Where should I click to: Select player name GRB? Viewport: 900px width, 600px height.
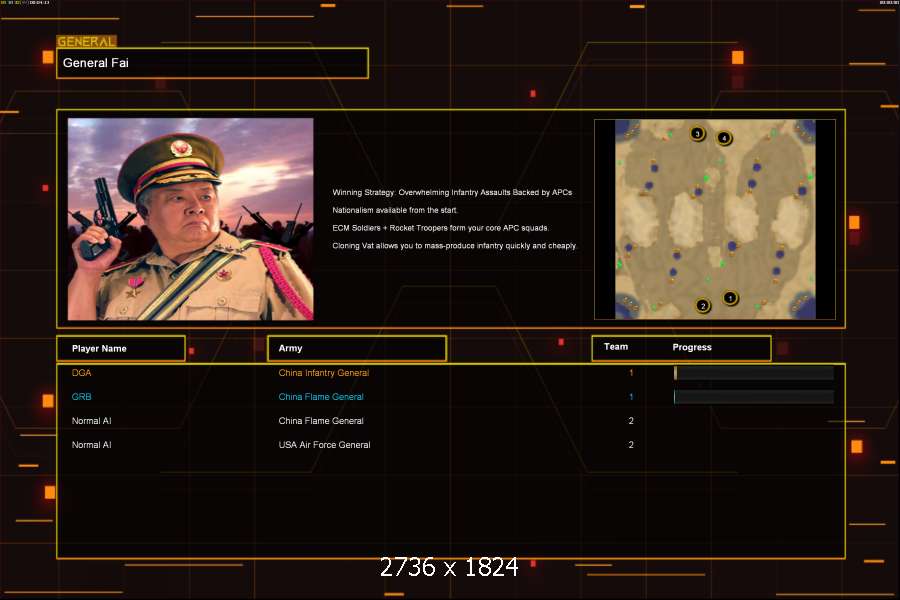coord(82,397)
